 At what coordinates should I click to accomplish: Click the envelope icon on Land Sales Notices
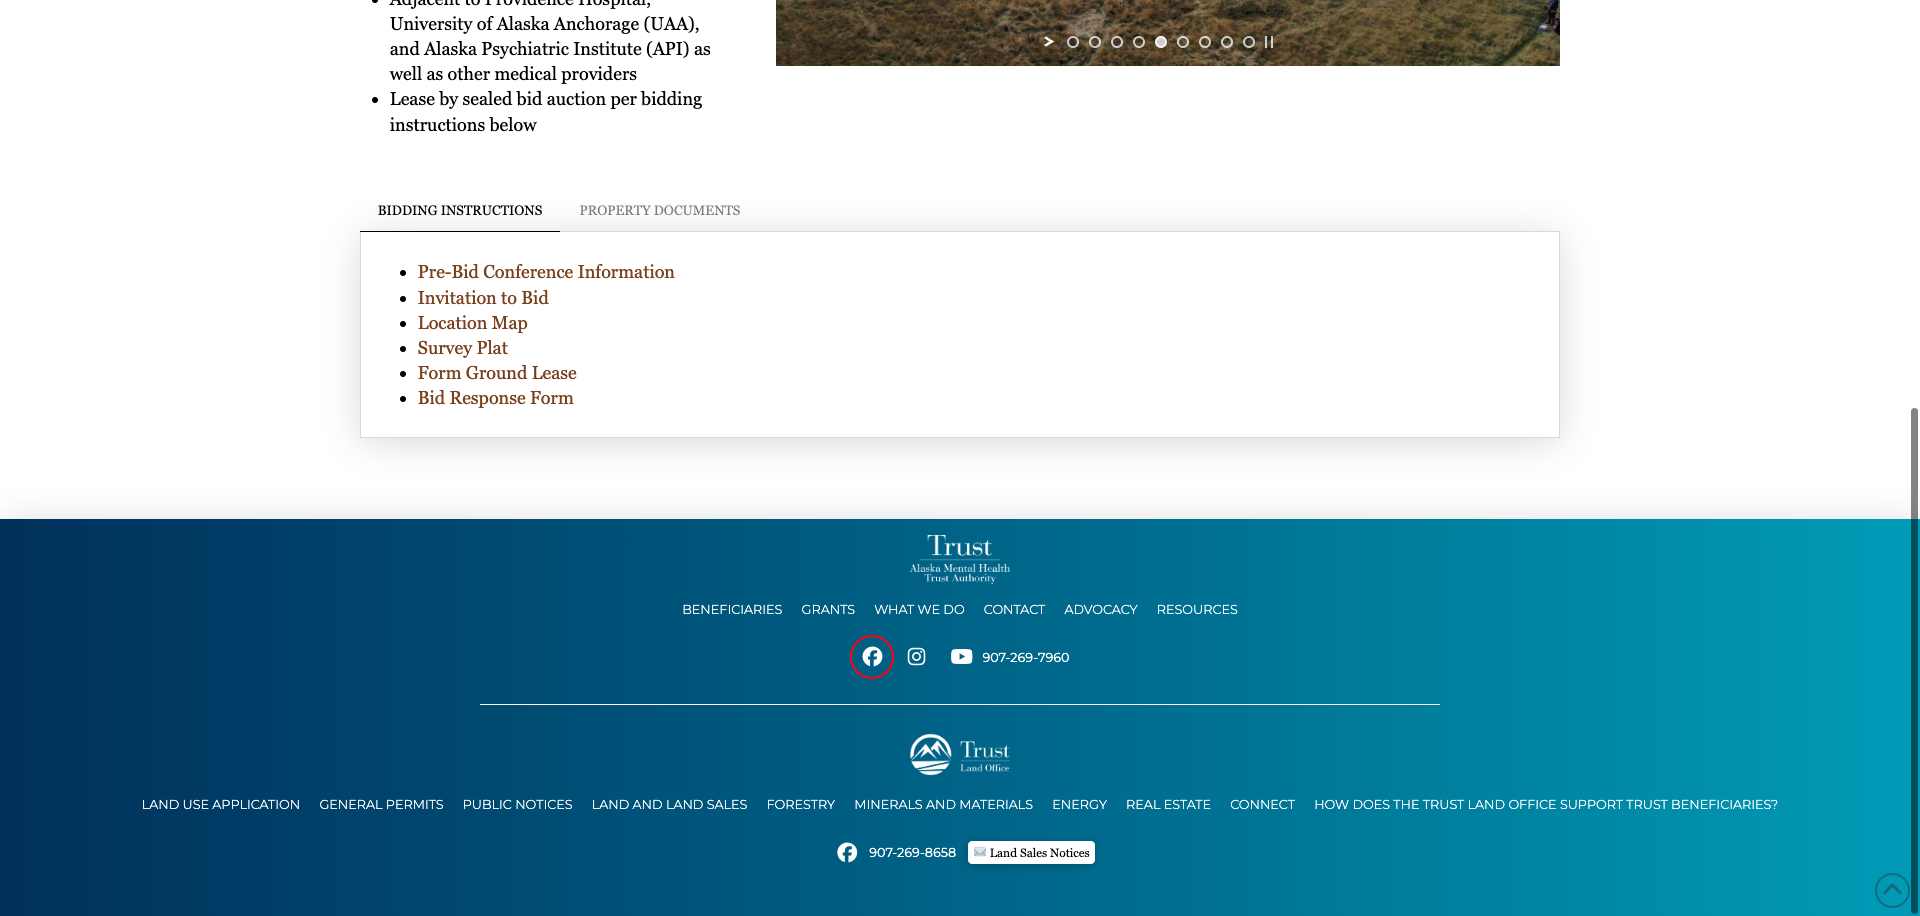[x=979, y=852]
